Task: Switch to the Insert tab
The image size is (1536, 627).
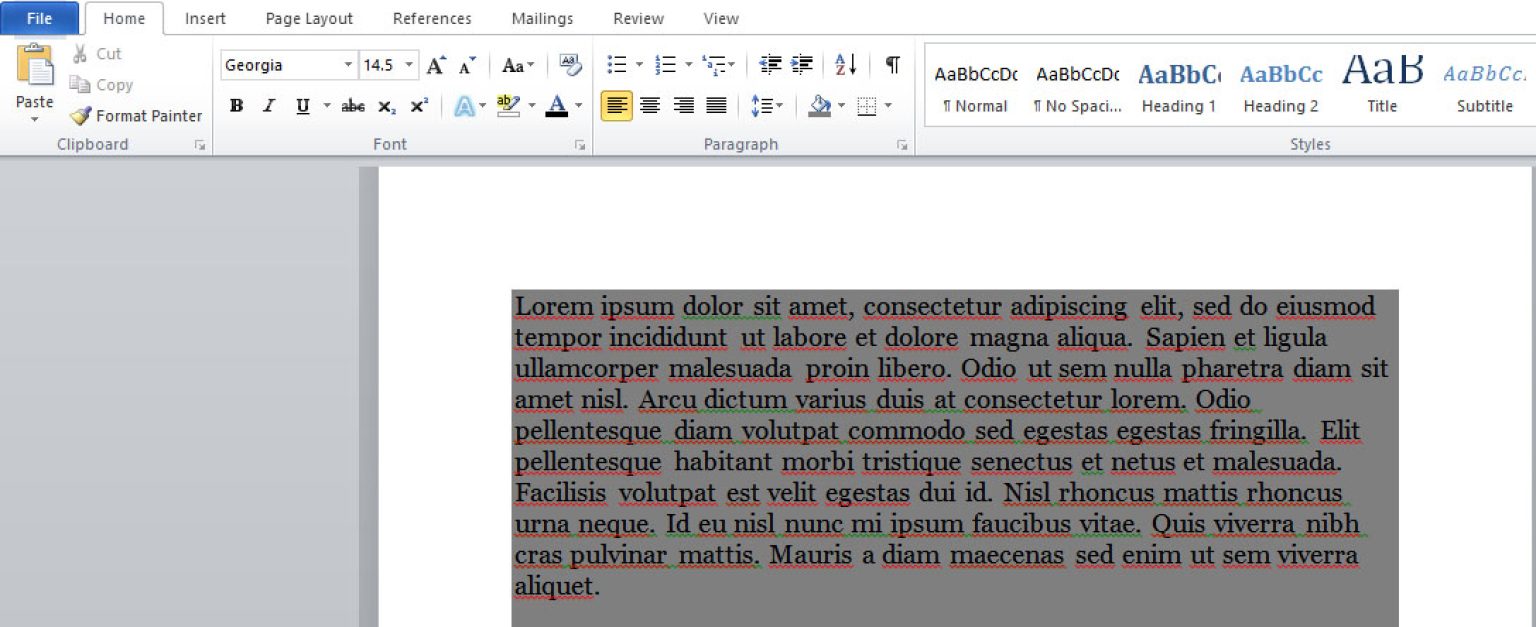Action: (205, 17)
